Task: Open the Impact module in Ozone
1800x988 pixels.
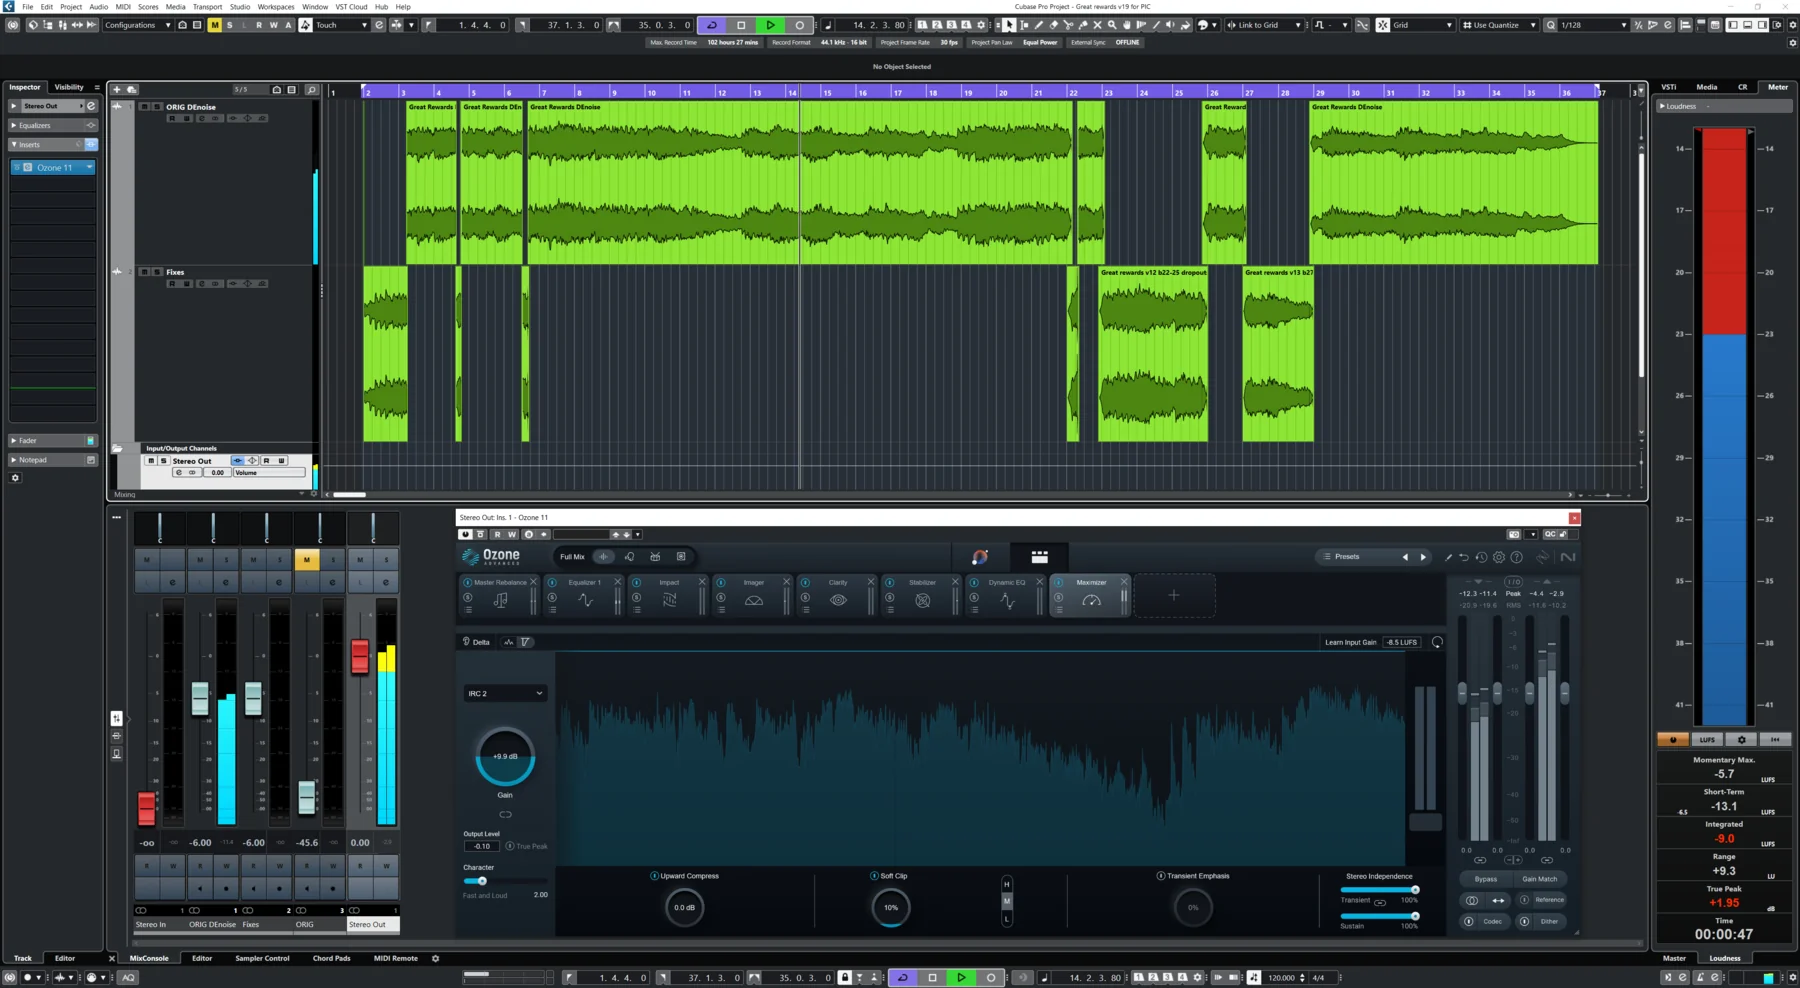Action: (669, 595)
